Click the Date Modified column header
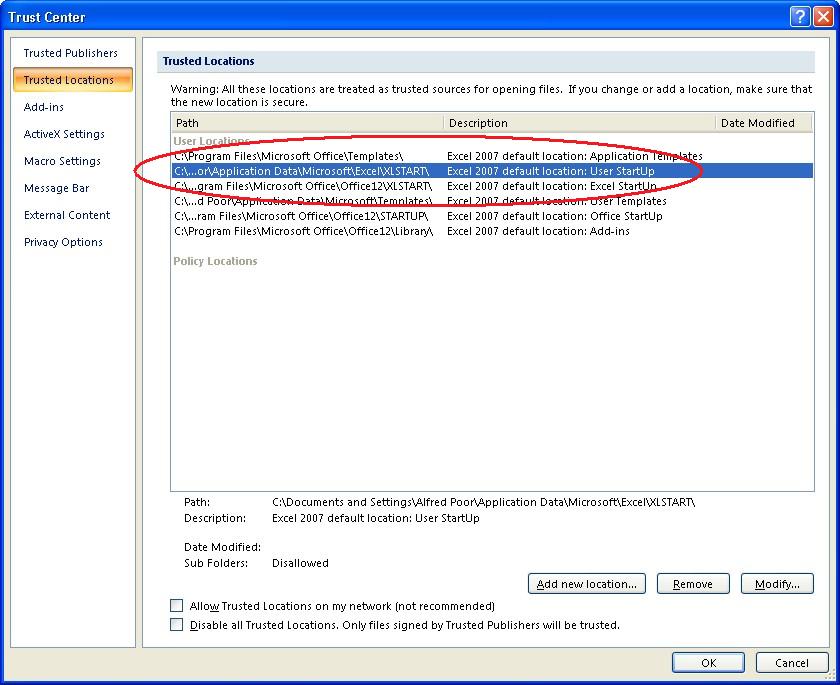The width and height of the screenshot is (840, 685). pos(765,122)
